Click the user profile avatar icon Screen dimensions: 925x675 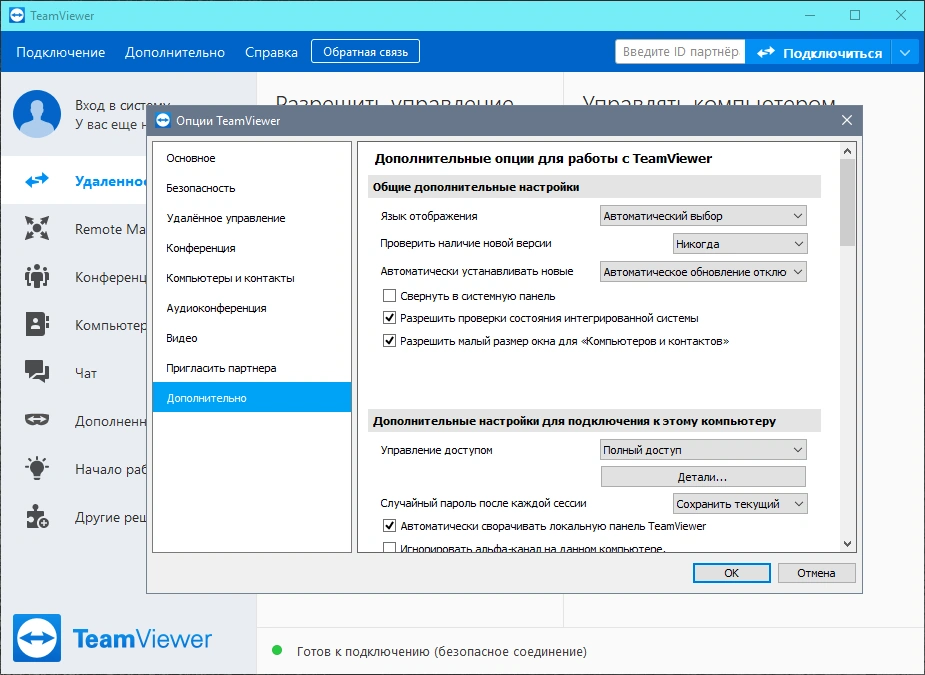[x=37, y=114]
